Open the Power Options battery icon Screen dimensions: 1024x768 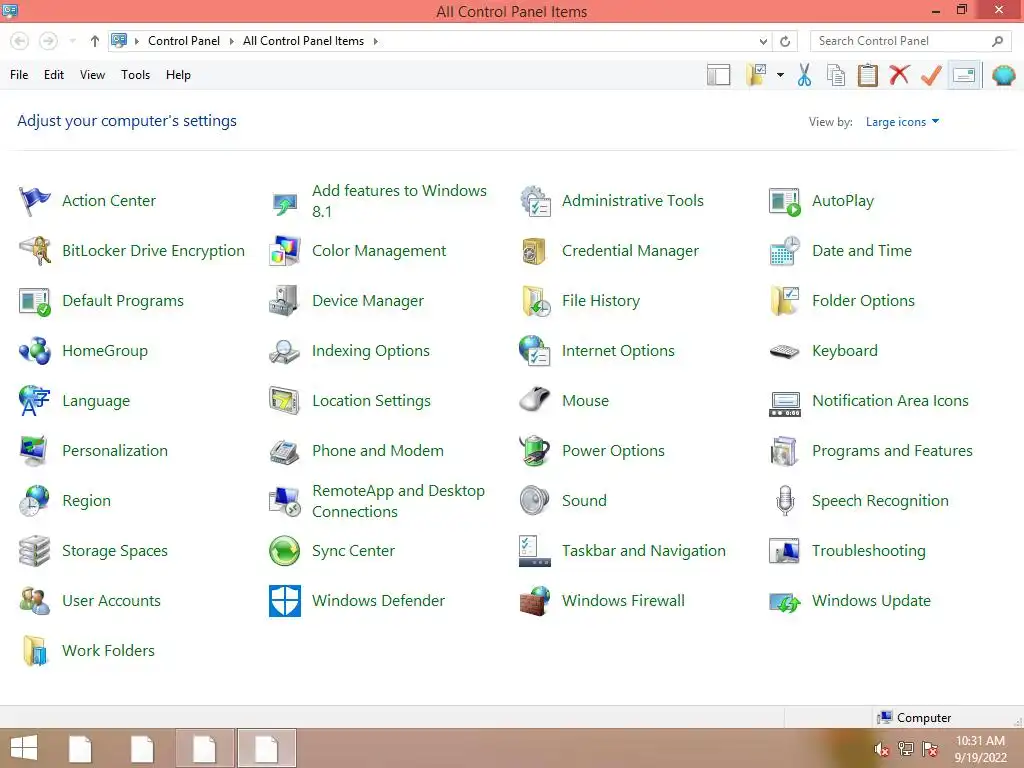(535, 451)
